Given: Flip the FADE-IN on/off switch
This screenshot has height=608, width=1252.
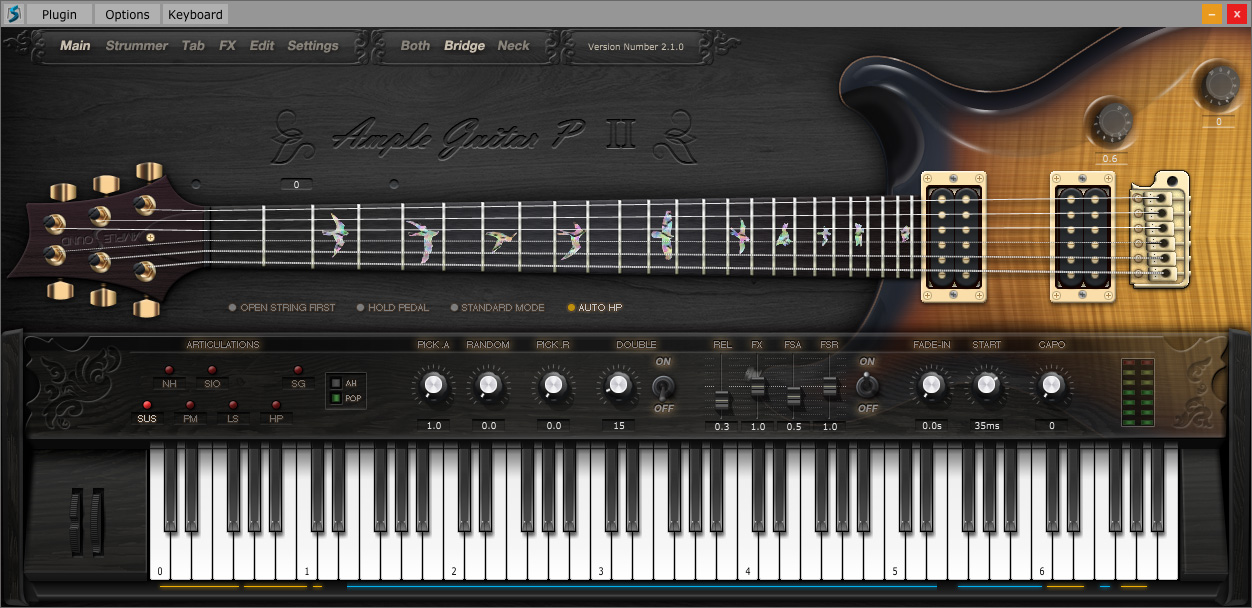Looking at the screenshot, I should tap(866, 385).
